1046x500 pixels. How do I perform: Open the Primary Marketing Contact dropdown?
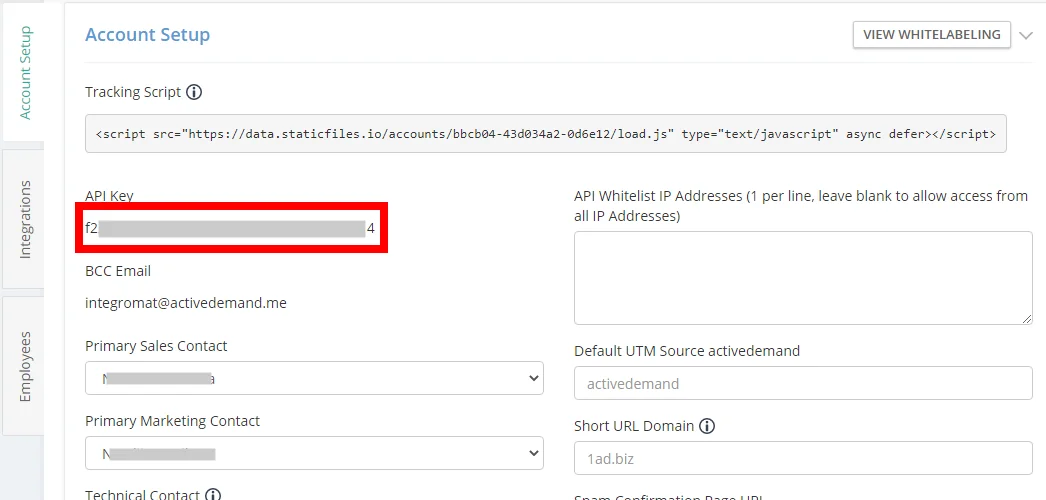pos(314,453)
